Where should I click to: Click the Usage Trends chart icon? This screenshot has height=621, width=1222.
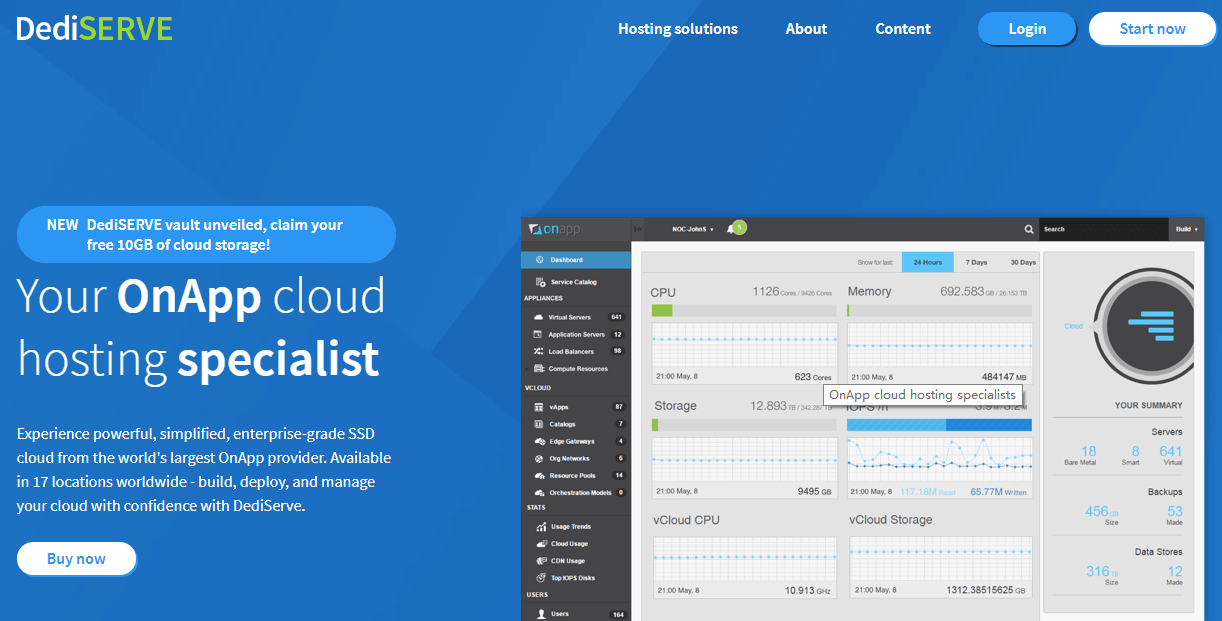[x=540, y=526]
